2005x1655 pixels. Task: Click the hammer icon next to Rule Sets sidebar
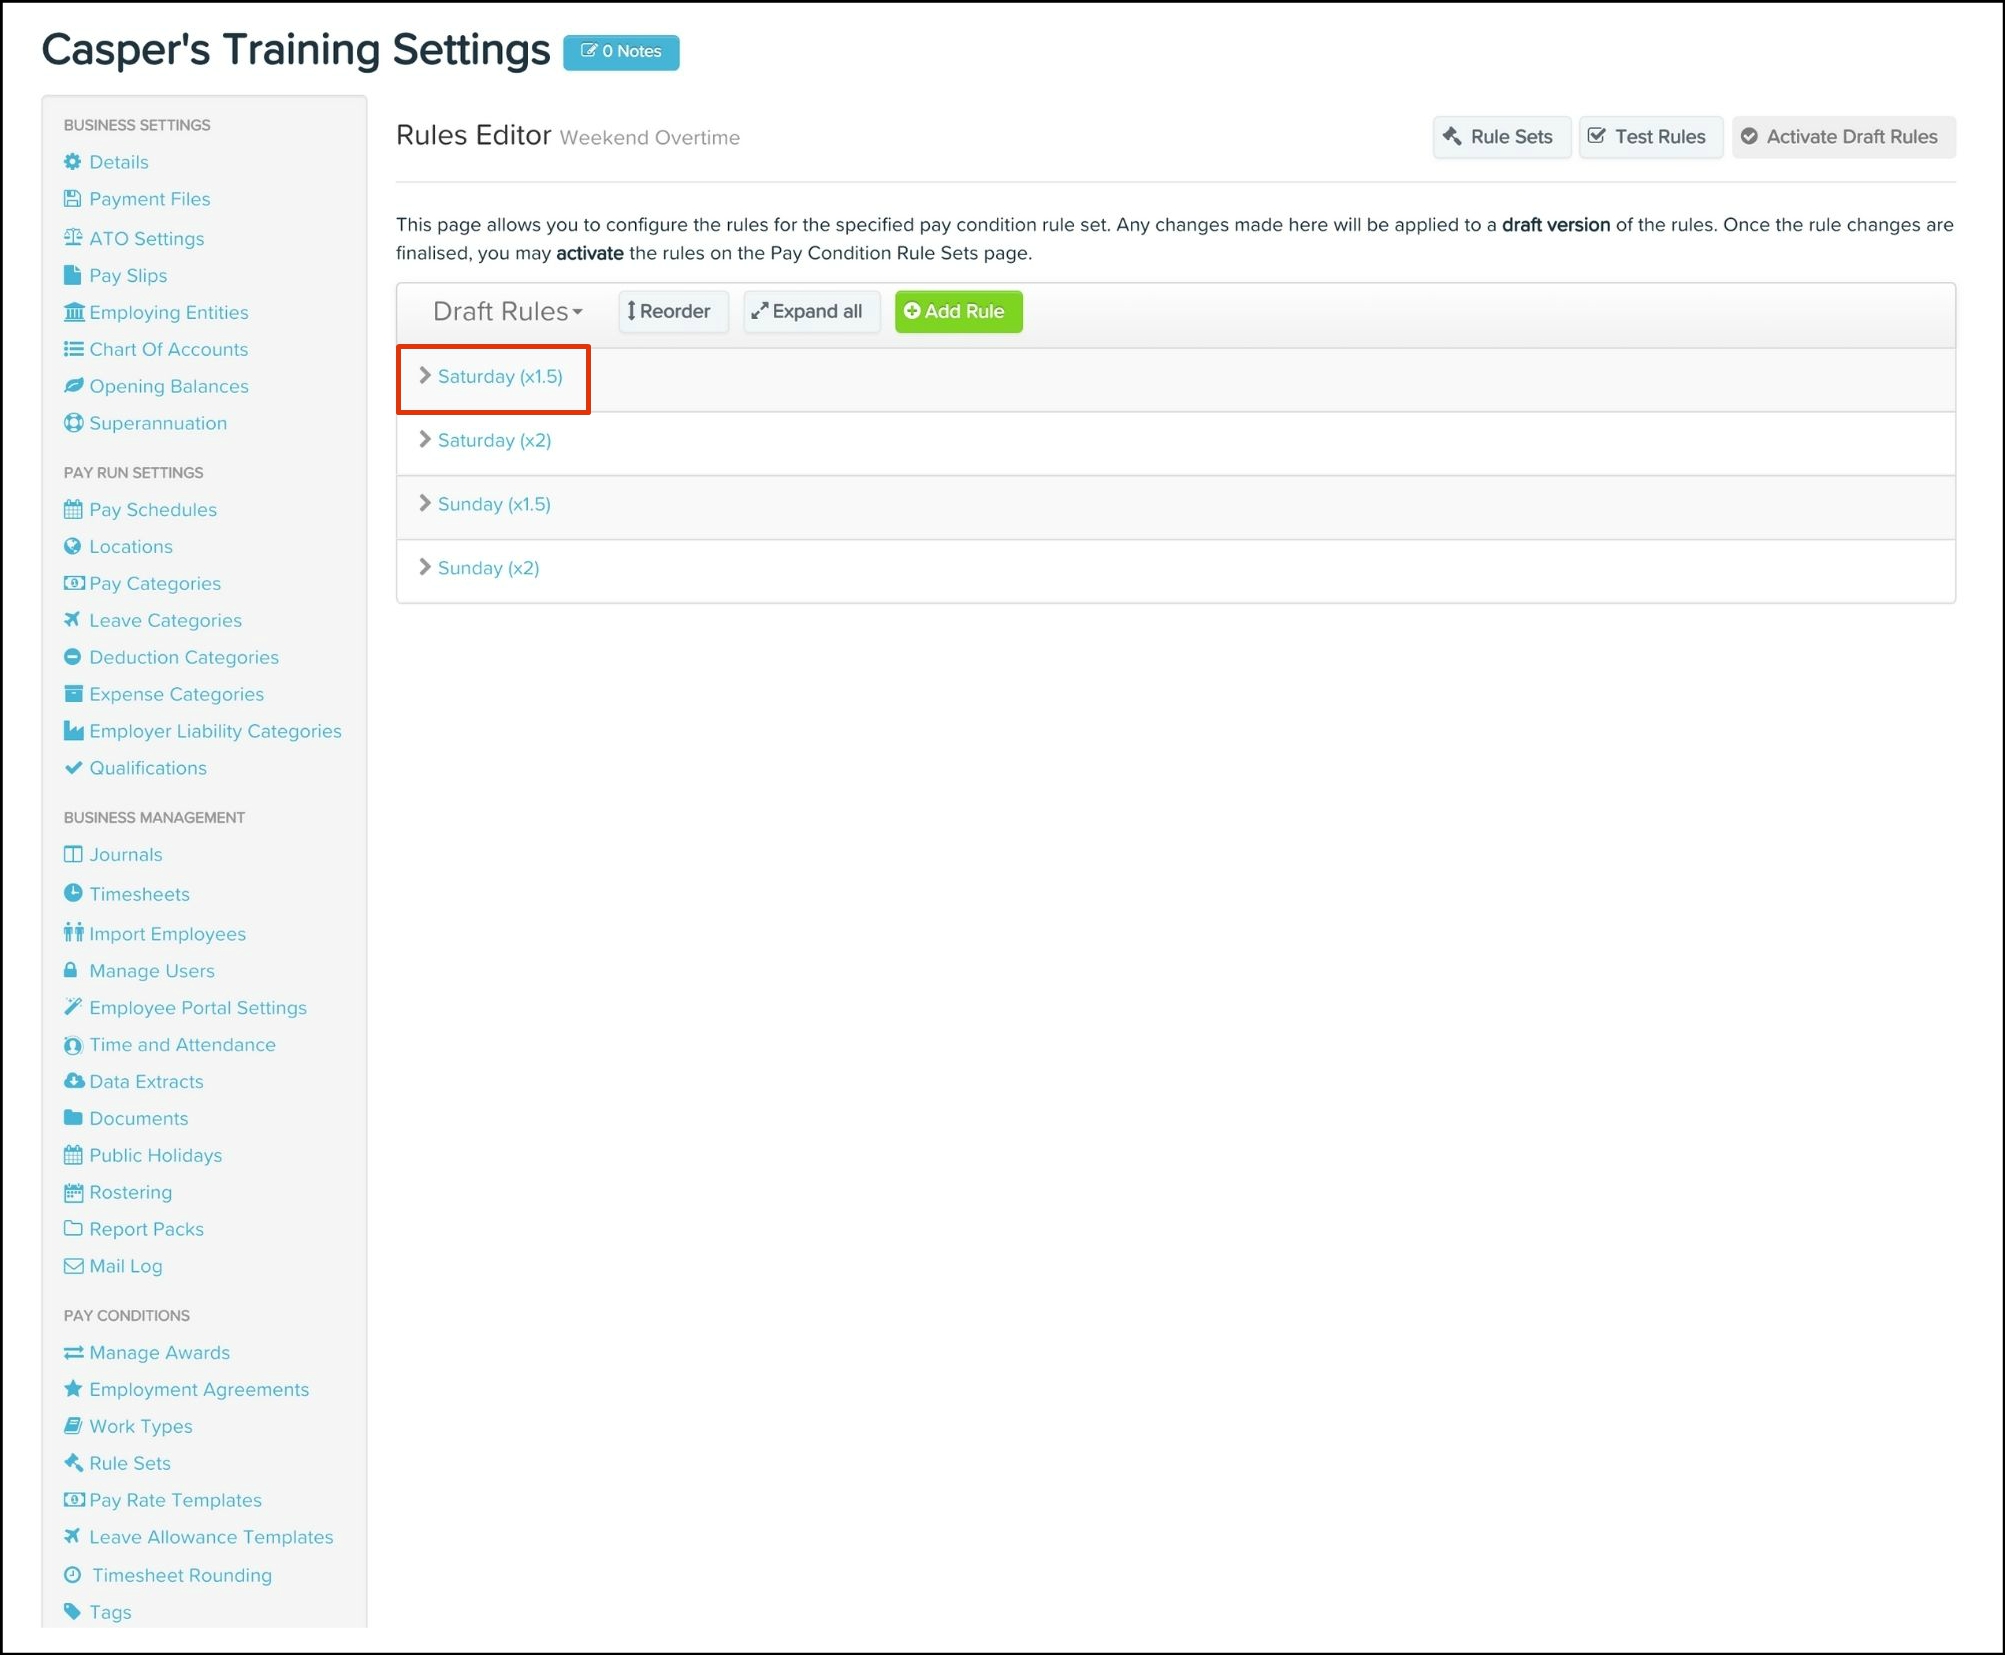click(x=73, y=1462)
